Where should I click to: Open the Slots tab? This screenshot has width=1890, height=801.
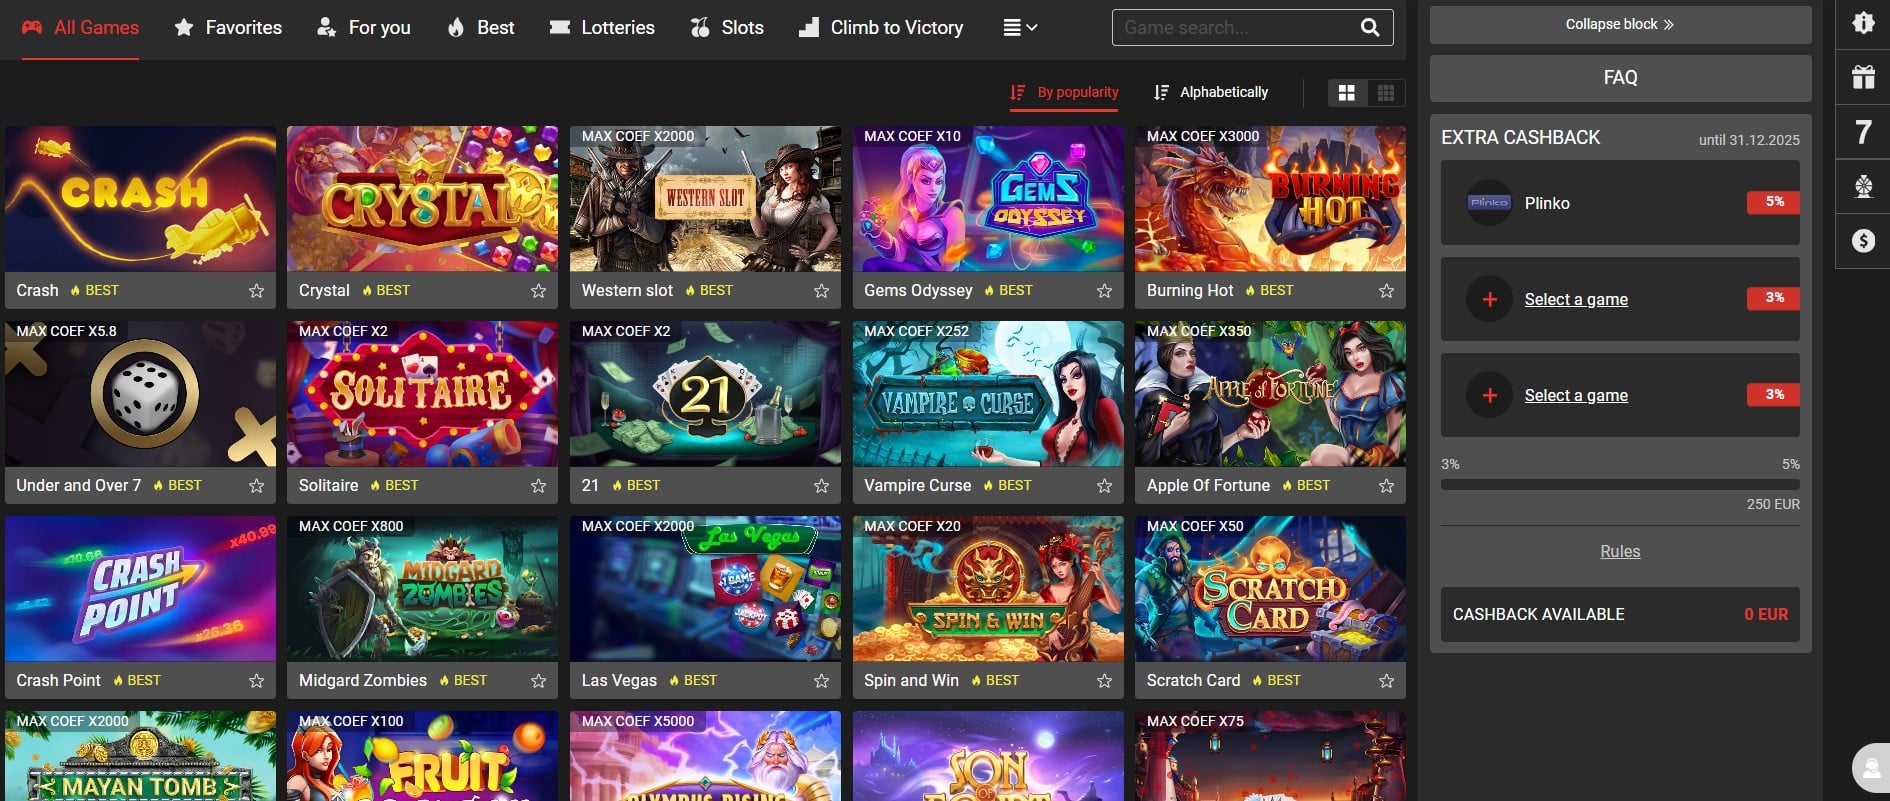727,28
